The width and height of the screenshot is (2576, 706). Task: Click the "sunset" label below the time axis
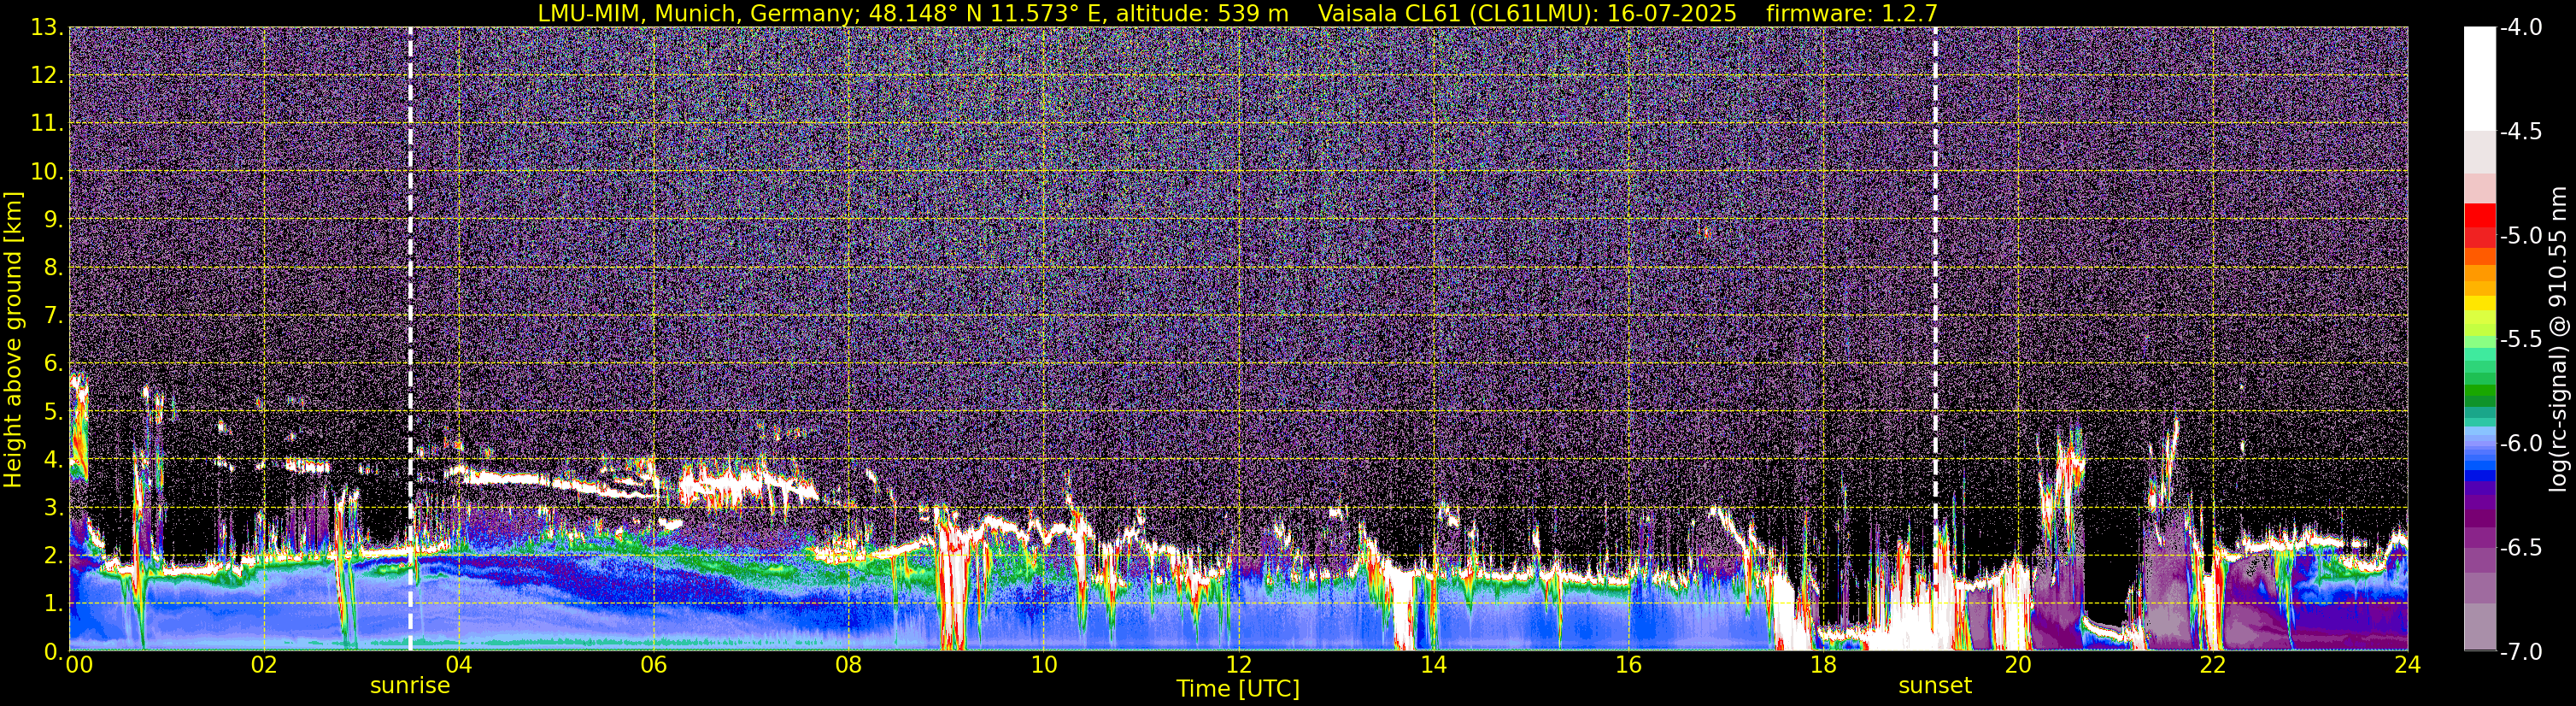tap(1935, 686)
